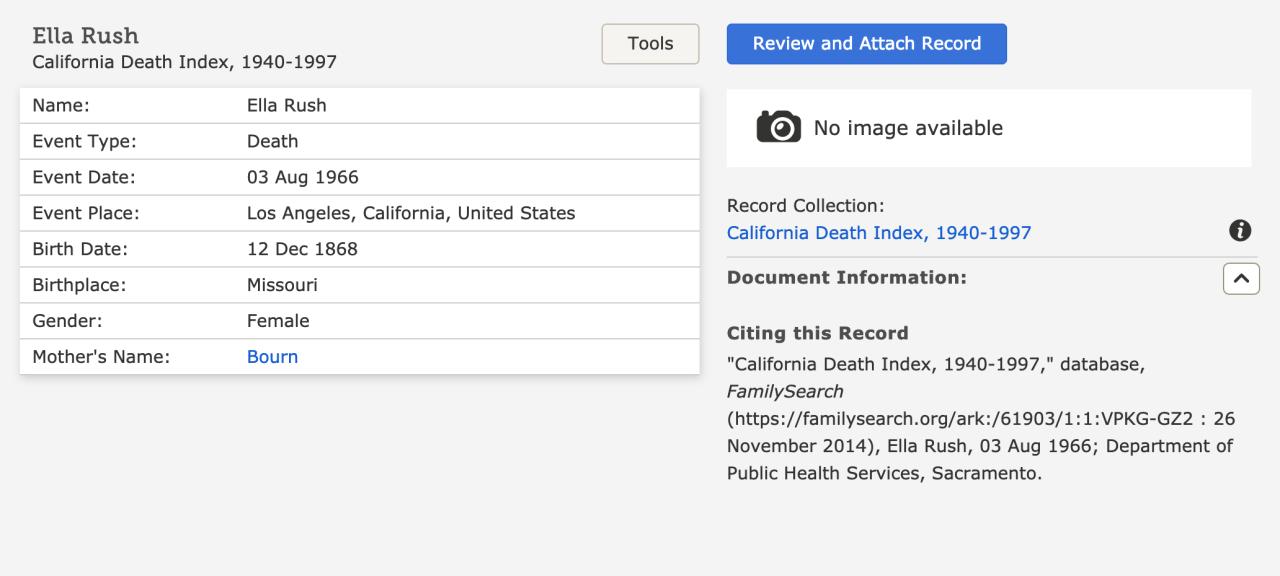Click the Los Angeles event place value

point(410,213)
